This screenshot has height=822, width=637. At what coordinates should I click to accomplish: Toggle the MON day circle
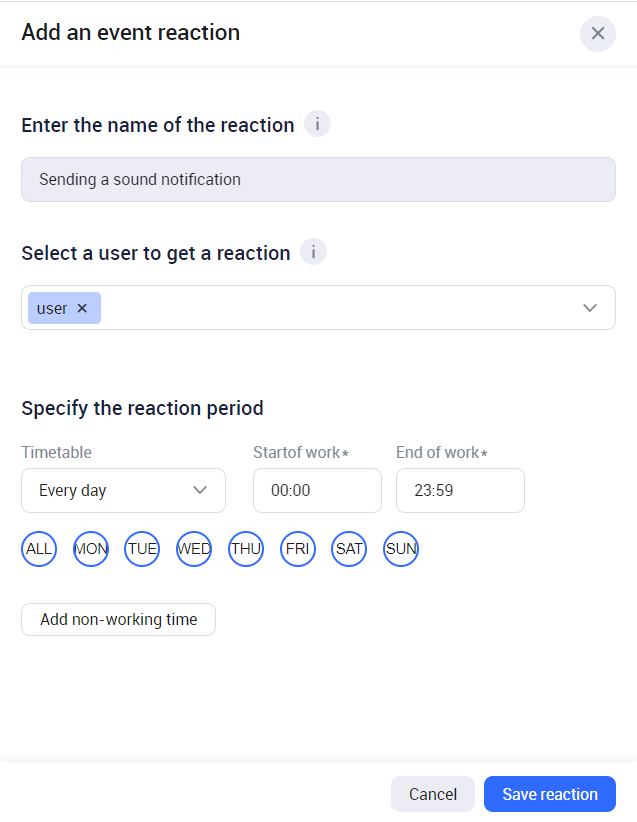click(91, 549)
